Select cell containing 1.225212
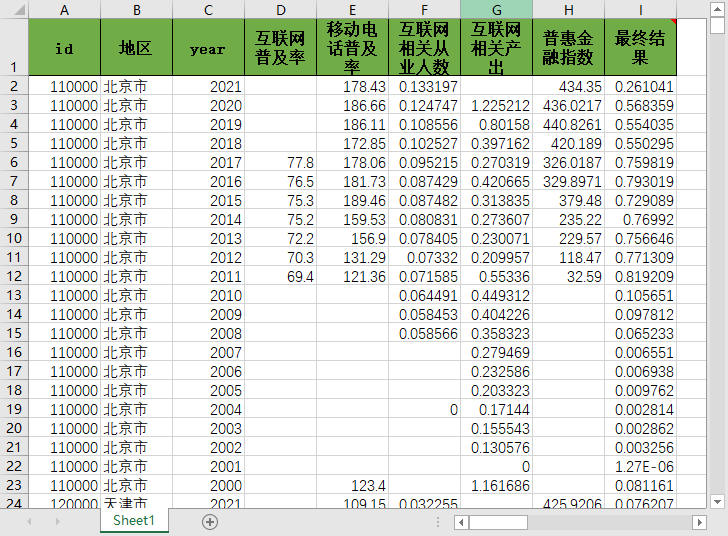 click(x=496, y=105)
